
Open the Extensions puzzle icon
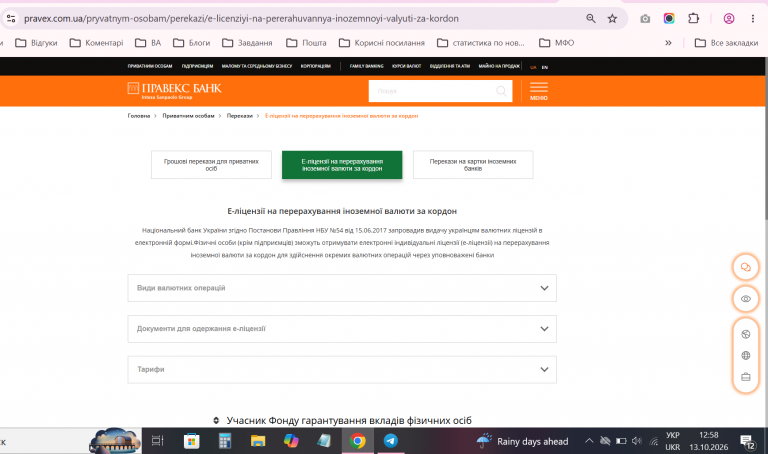(694, 19)
